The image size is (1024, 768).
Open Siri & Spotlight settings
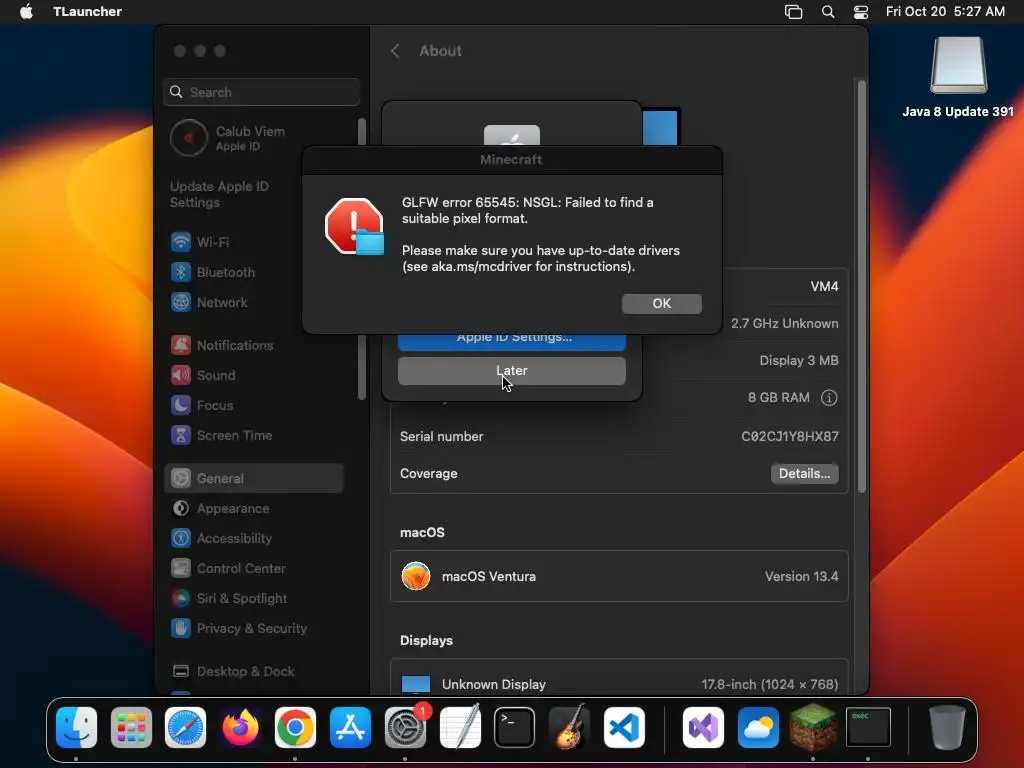point(255,598)
